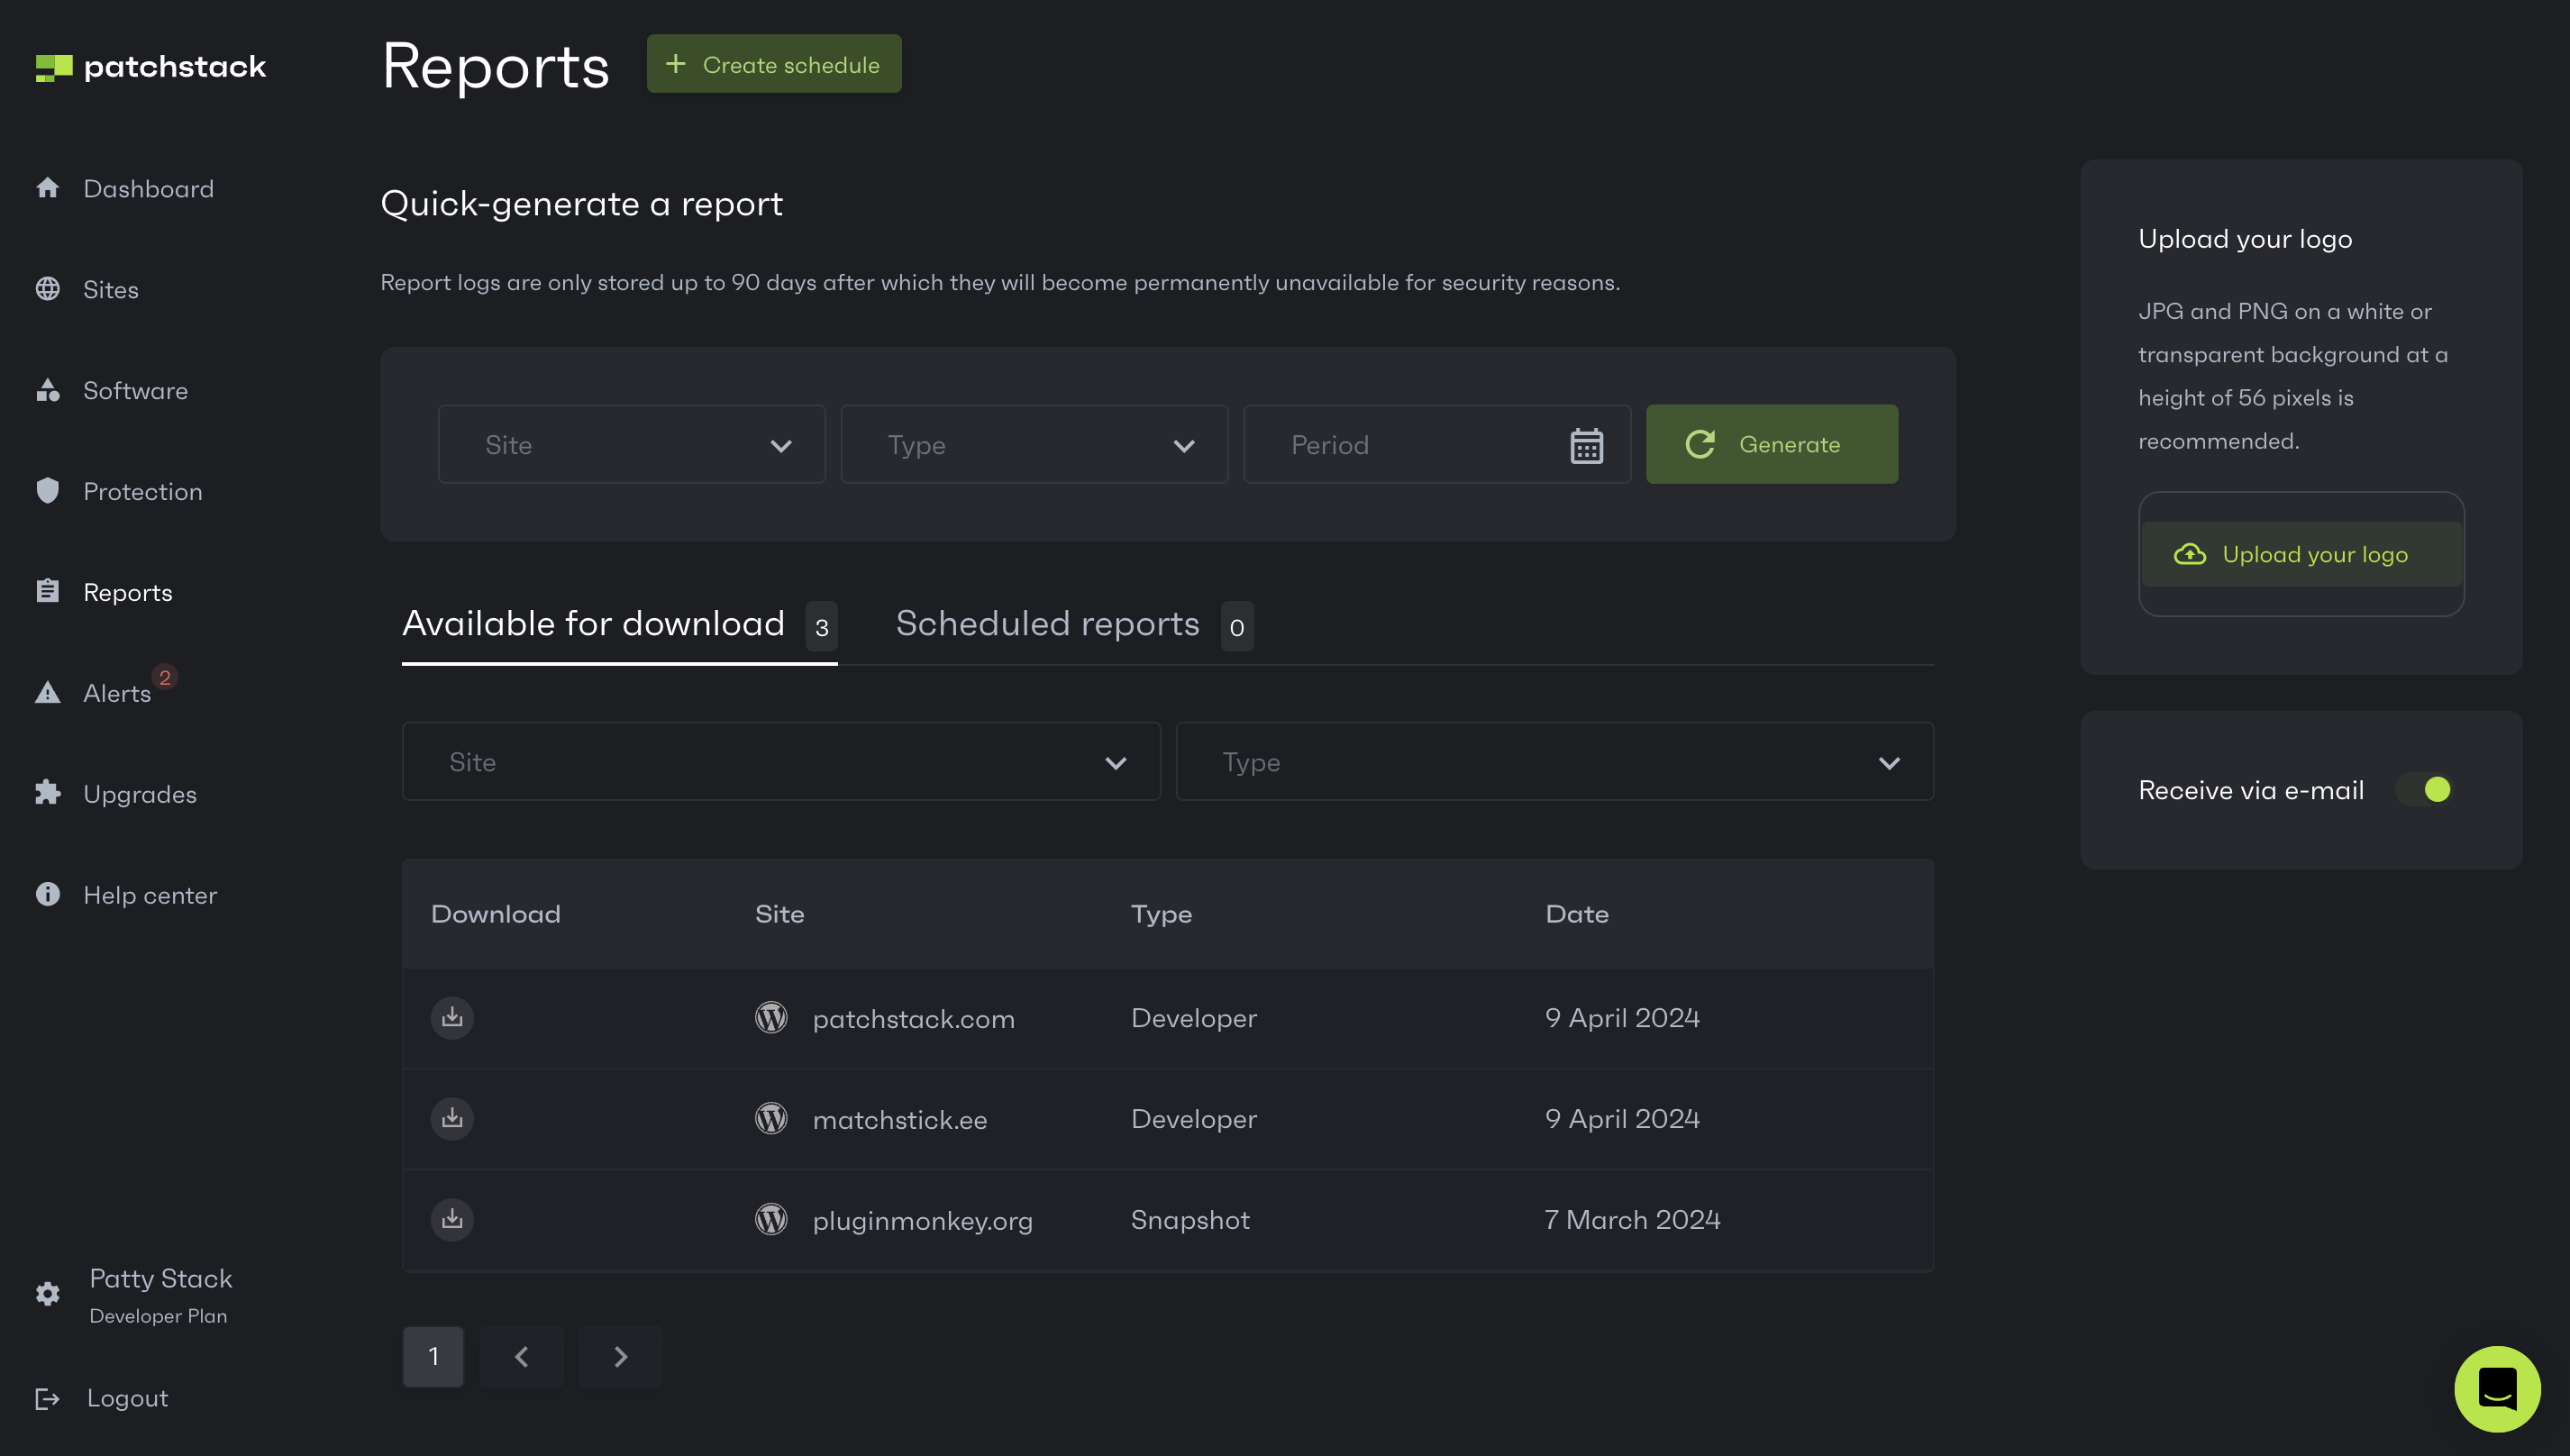
Task: Disable the Receive via e-mail toggle
Action: coord(2425,790)
